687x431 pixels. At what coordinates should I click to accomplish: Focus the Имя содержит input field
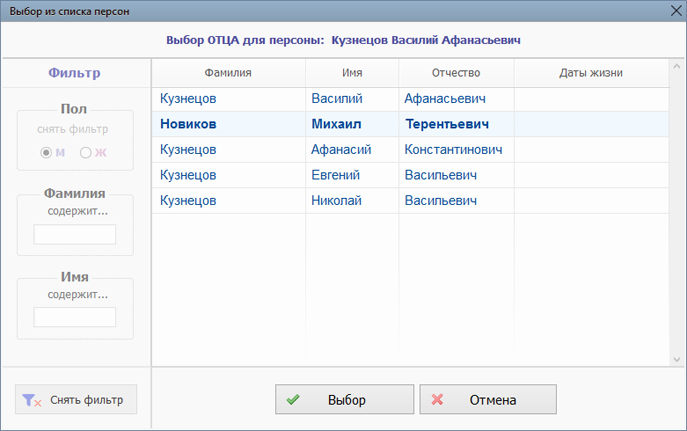74,317
